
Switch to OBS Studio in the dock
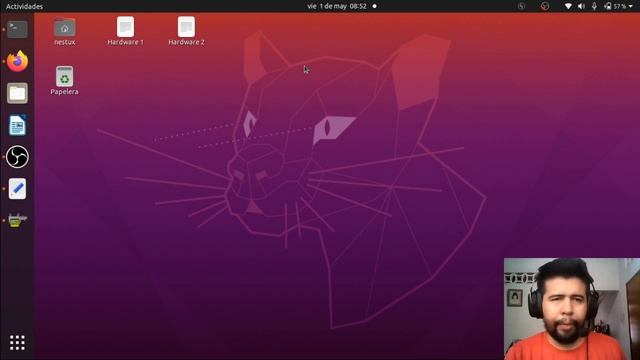17,157
